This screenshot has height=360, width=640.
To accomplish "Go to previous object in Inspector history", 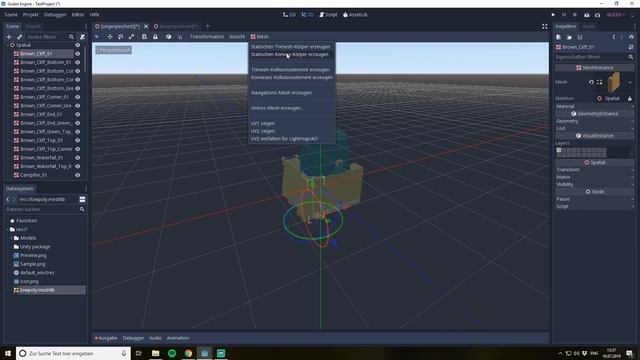I will [x=613, y=37].
